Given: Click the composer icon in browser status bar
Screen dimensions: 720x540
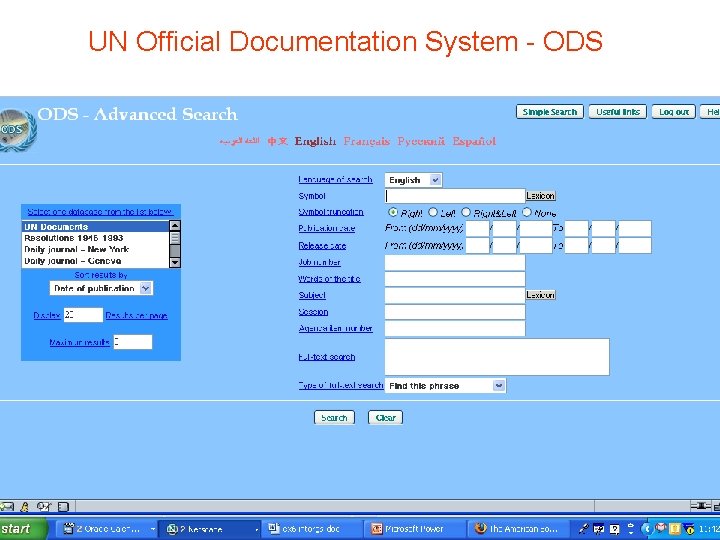Looking at the screenshot, I should pos(44,506).
